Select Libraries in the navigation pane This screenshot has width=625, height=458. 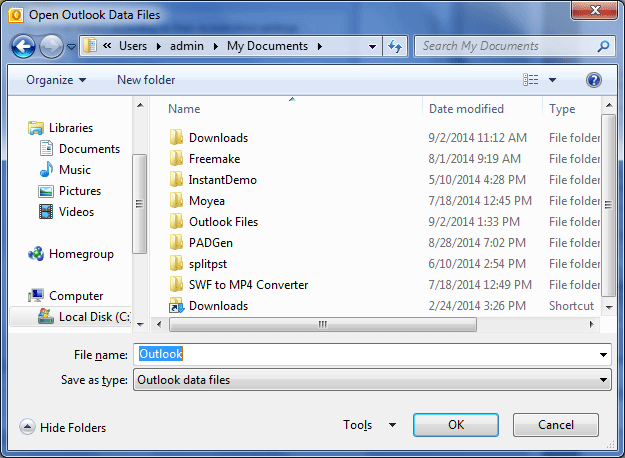point(71,128)
